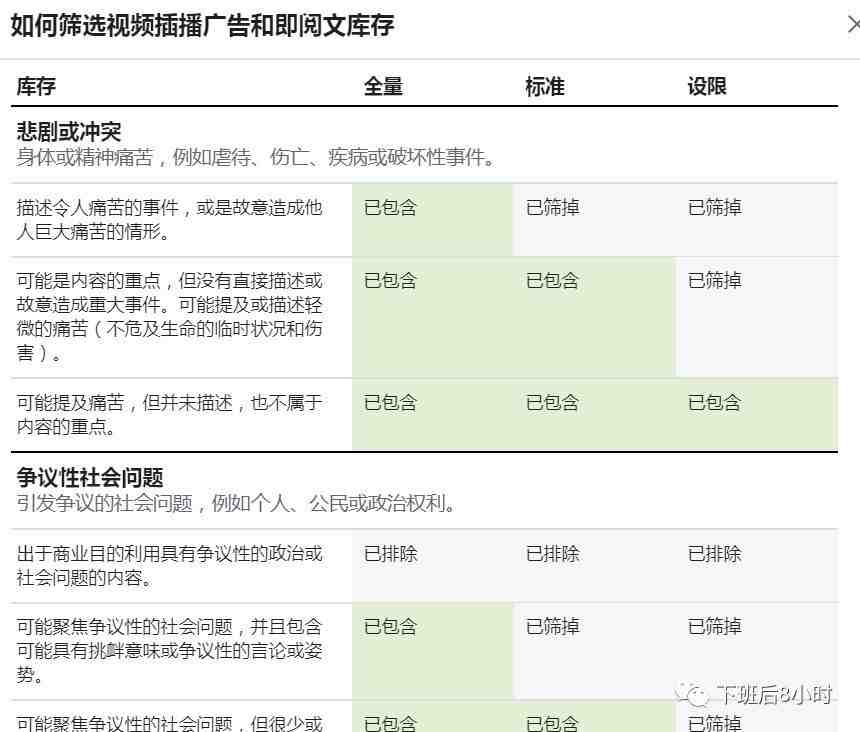Click 设限 已筛掉 cell in 描述令人痛苦的事件 row
Image resolution: width=860 pixels, height=732 pixels.
coord(756,220)
